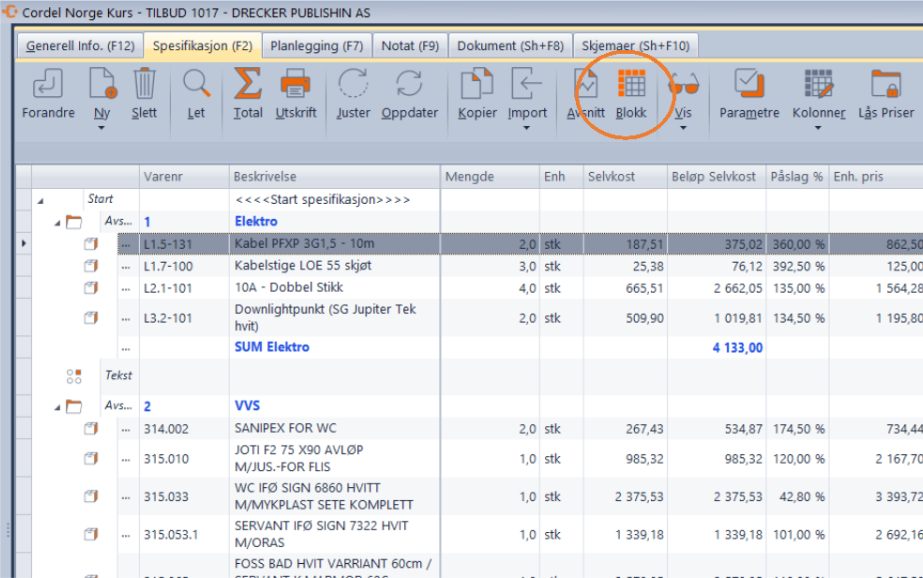Click the sum value '4 133,00'
This screenshot has height=578, width=923.
(738, 348)
